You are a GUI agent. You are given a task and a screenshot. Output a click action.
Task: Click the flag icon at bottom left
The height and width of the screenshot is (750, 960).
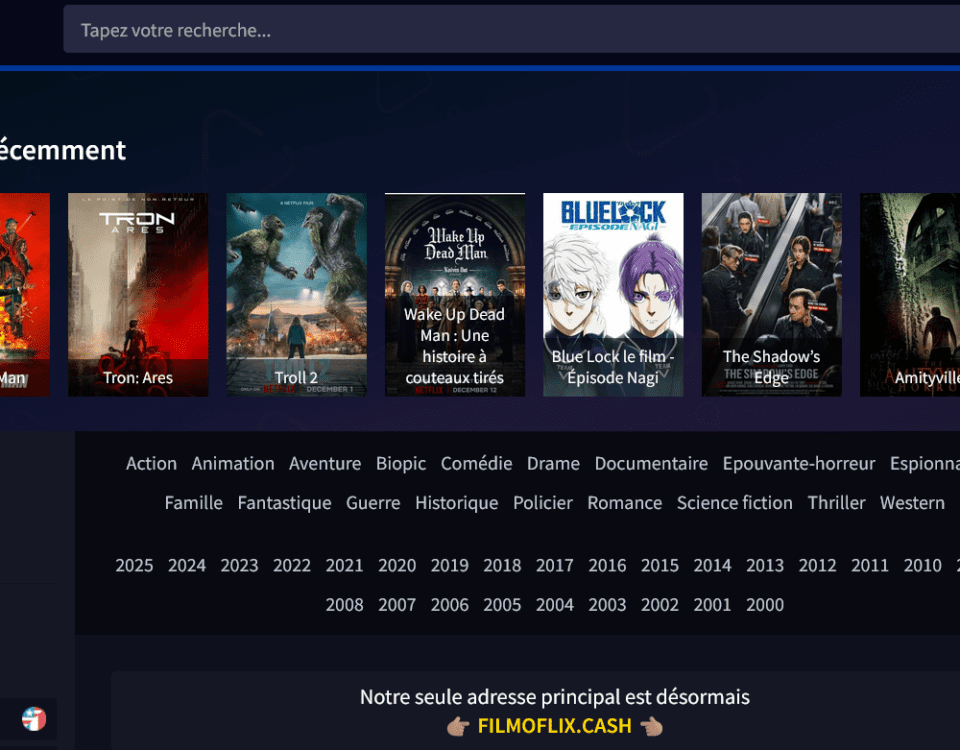click(35, 718)
